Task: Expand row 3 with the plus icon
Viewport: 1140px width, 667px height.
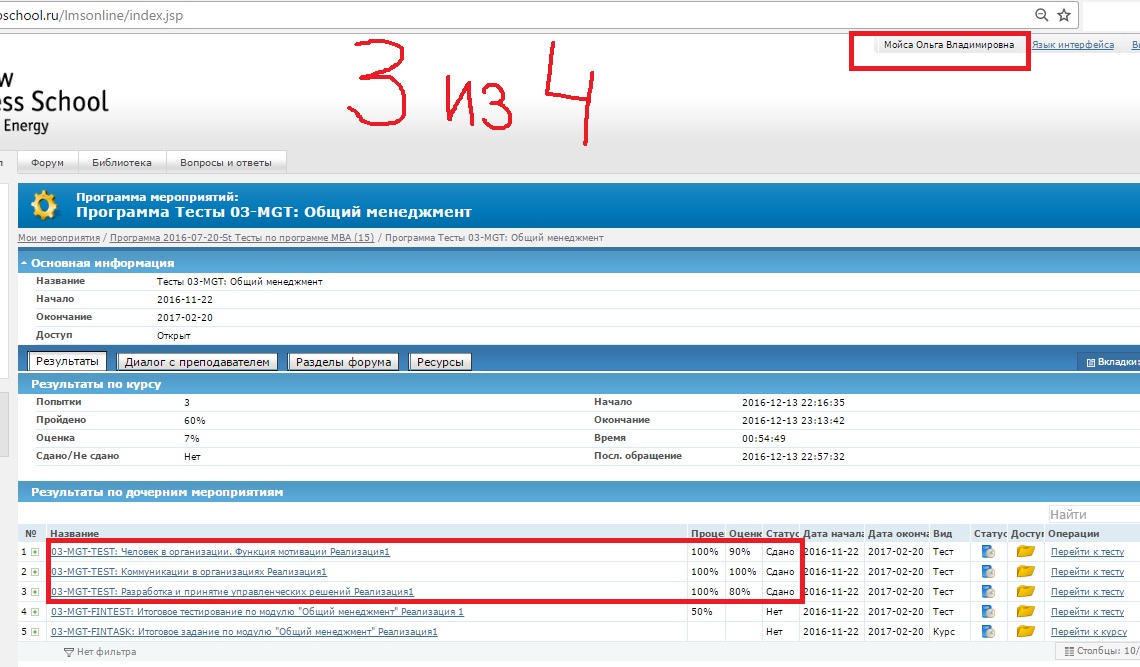Action: 35,592
